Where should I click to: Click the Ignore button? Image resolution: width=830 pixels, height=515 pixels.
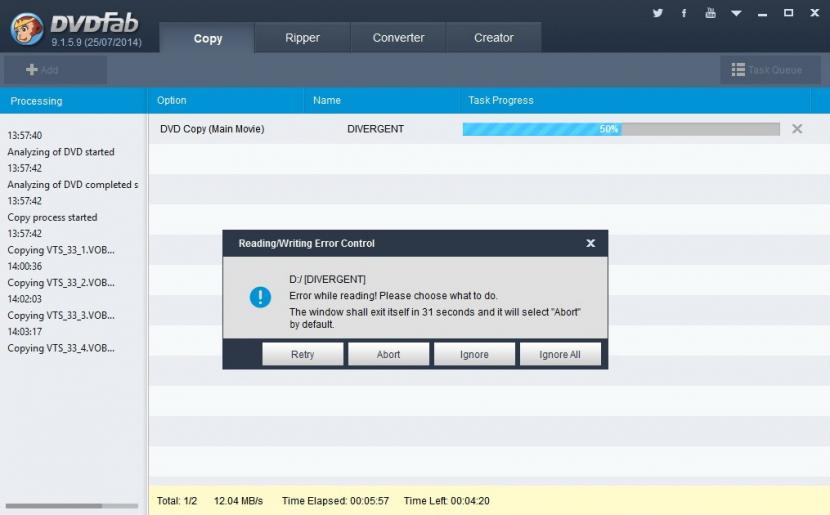tap(474, 354)
